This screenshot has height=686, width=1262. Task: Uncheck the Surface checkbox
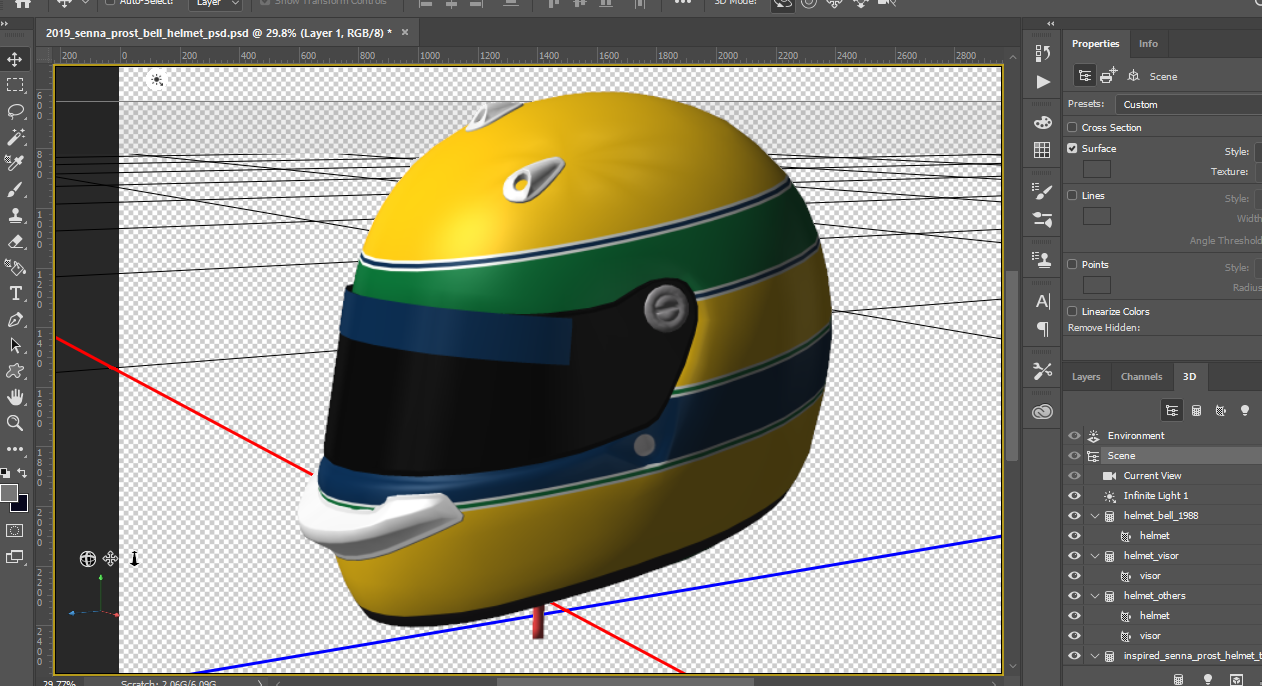tap(1072, 149)
